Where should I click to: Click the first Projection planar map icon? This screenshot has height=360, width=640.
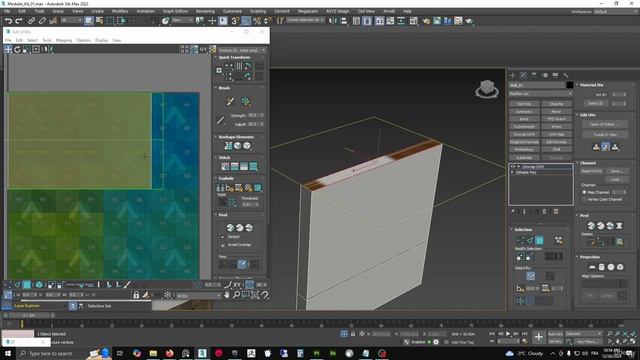pyautogui.click(x=592, y=267)
